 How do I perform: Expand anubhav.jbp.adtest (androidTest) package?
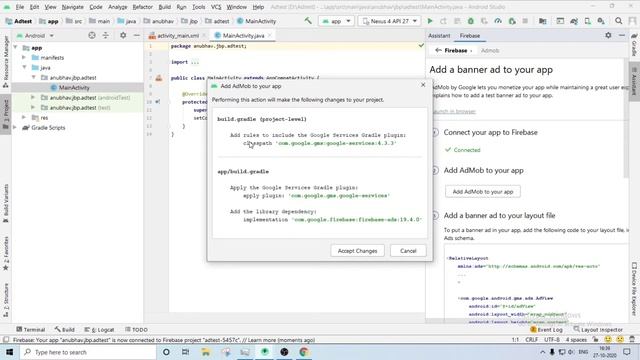coord(33,98)
